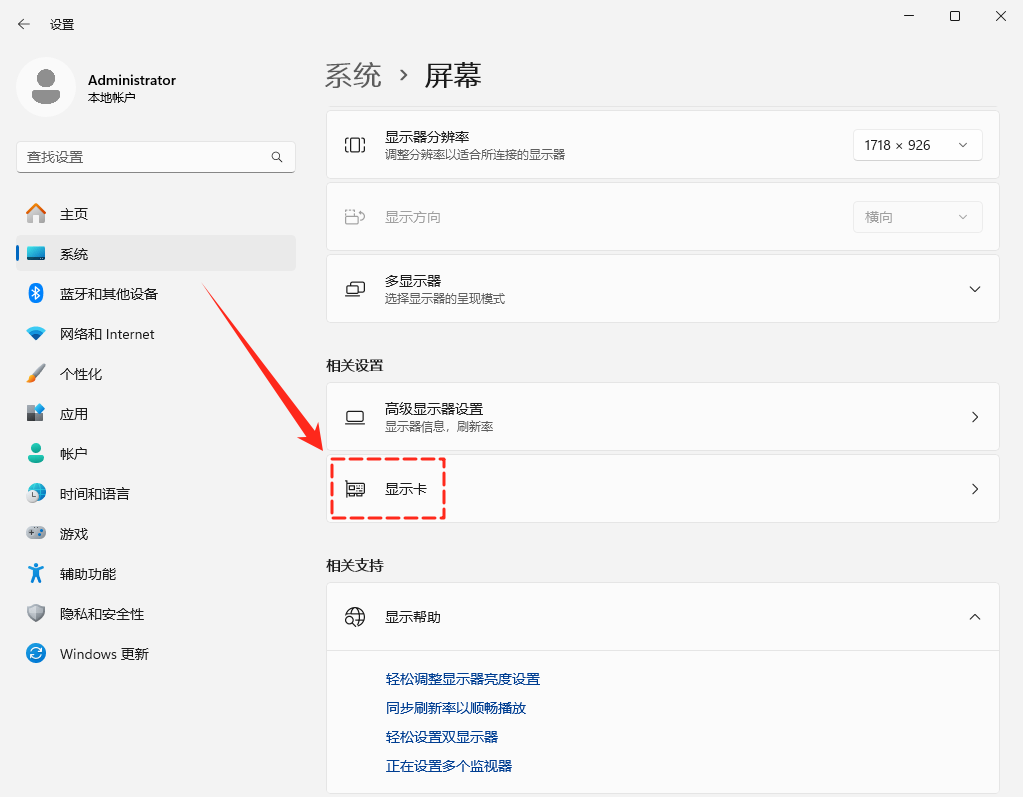Click the search icon in 查找设置 box

coord(276,157)
